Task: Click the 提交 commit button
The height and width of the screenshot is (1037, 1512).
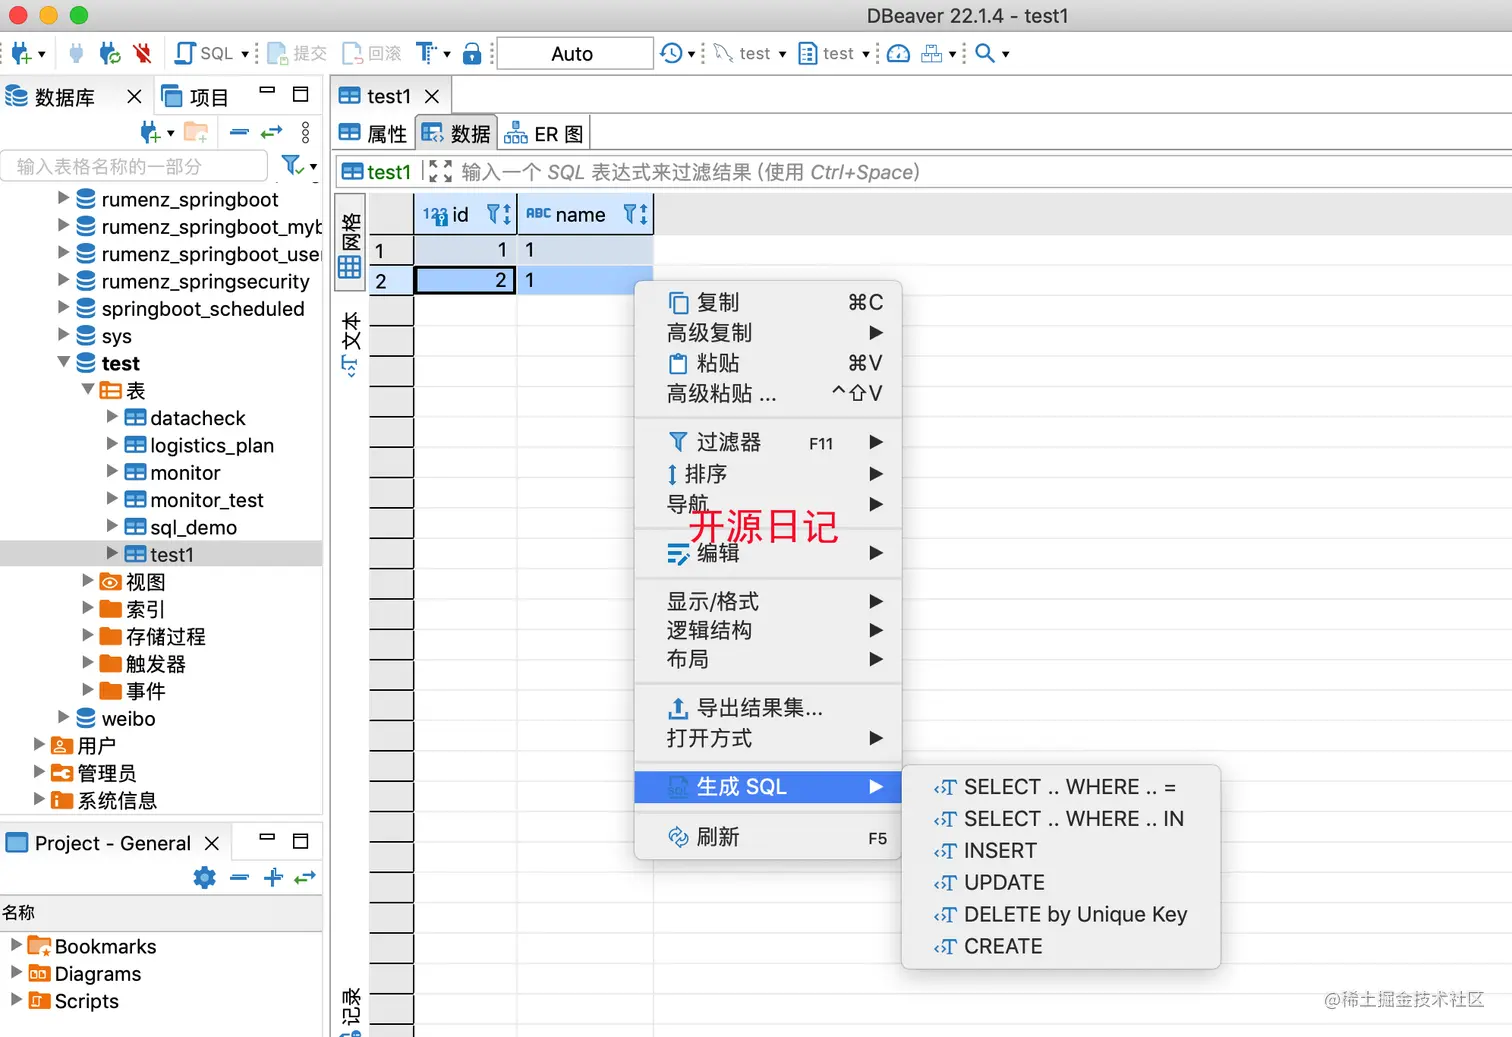Action: [297, 53]
